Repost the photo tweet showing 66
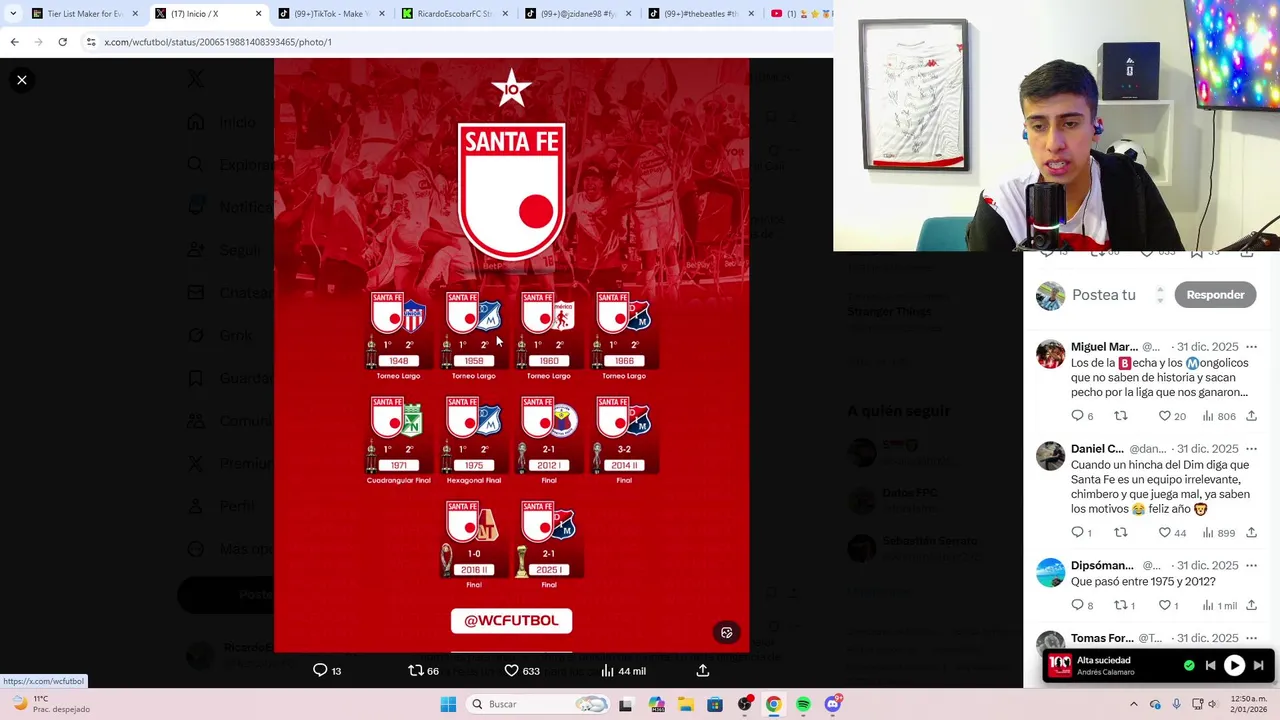Viewport: 1280px width, 720px height. [x=423, y=671]
